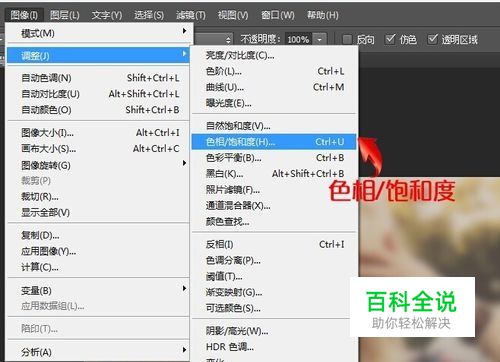Open the 文字(Y) menu

(x=107, y=15)
